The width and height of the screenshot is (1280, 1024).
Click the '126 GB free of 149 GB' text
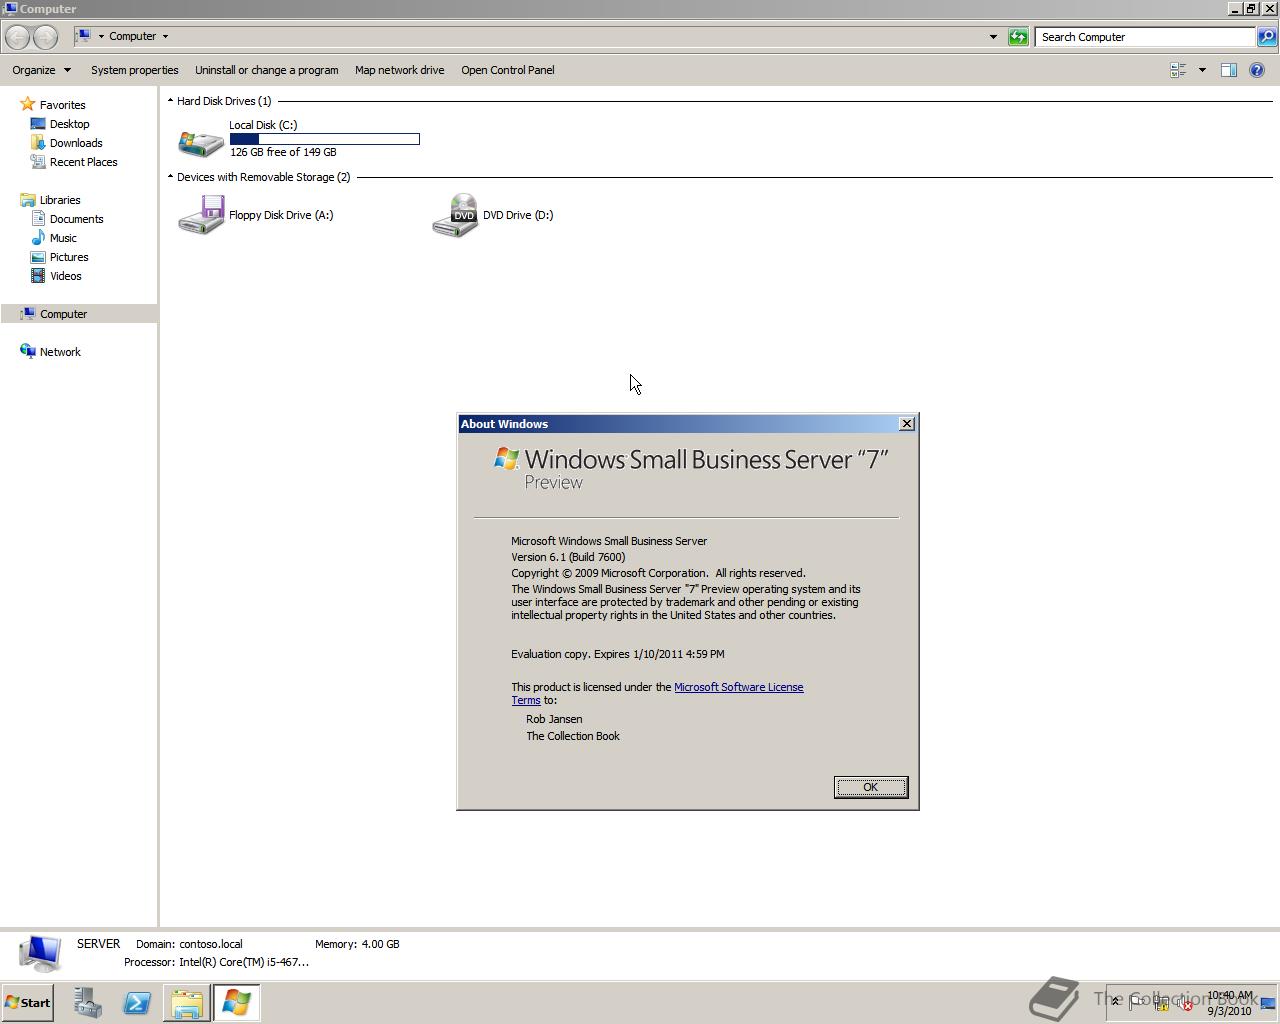click(x=283, y=152)
